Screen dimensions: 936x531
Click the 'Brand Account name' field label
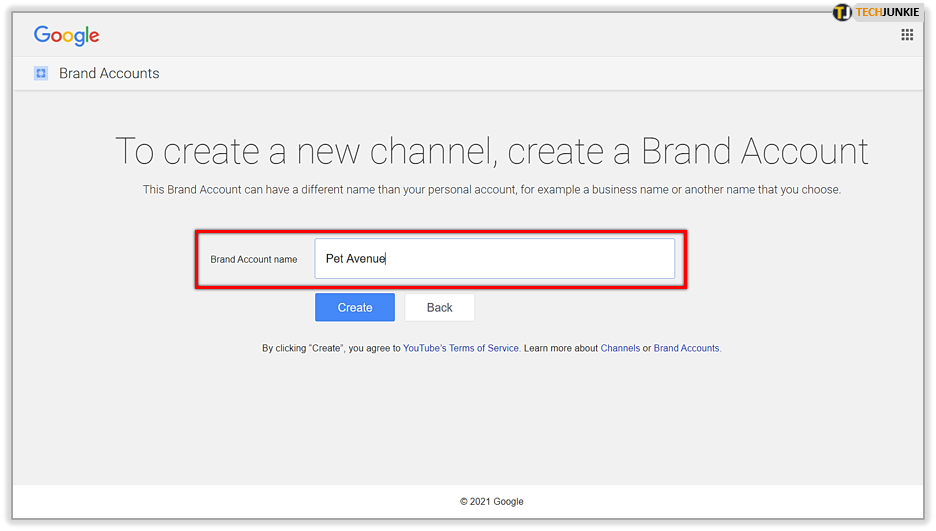pos(254,259)
